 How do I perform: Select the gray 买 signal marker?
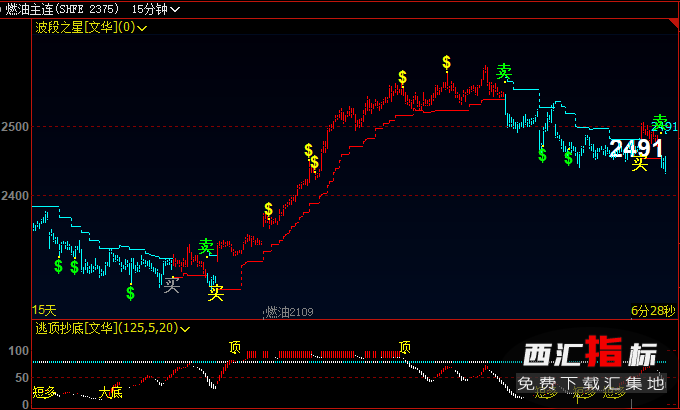172,284
